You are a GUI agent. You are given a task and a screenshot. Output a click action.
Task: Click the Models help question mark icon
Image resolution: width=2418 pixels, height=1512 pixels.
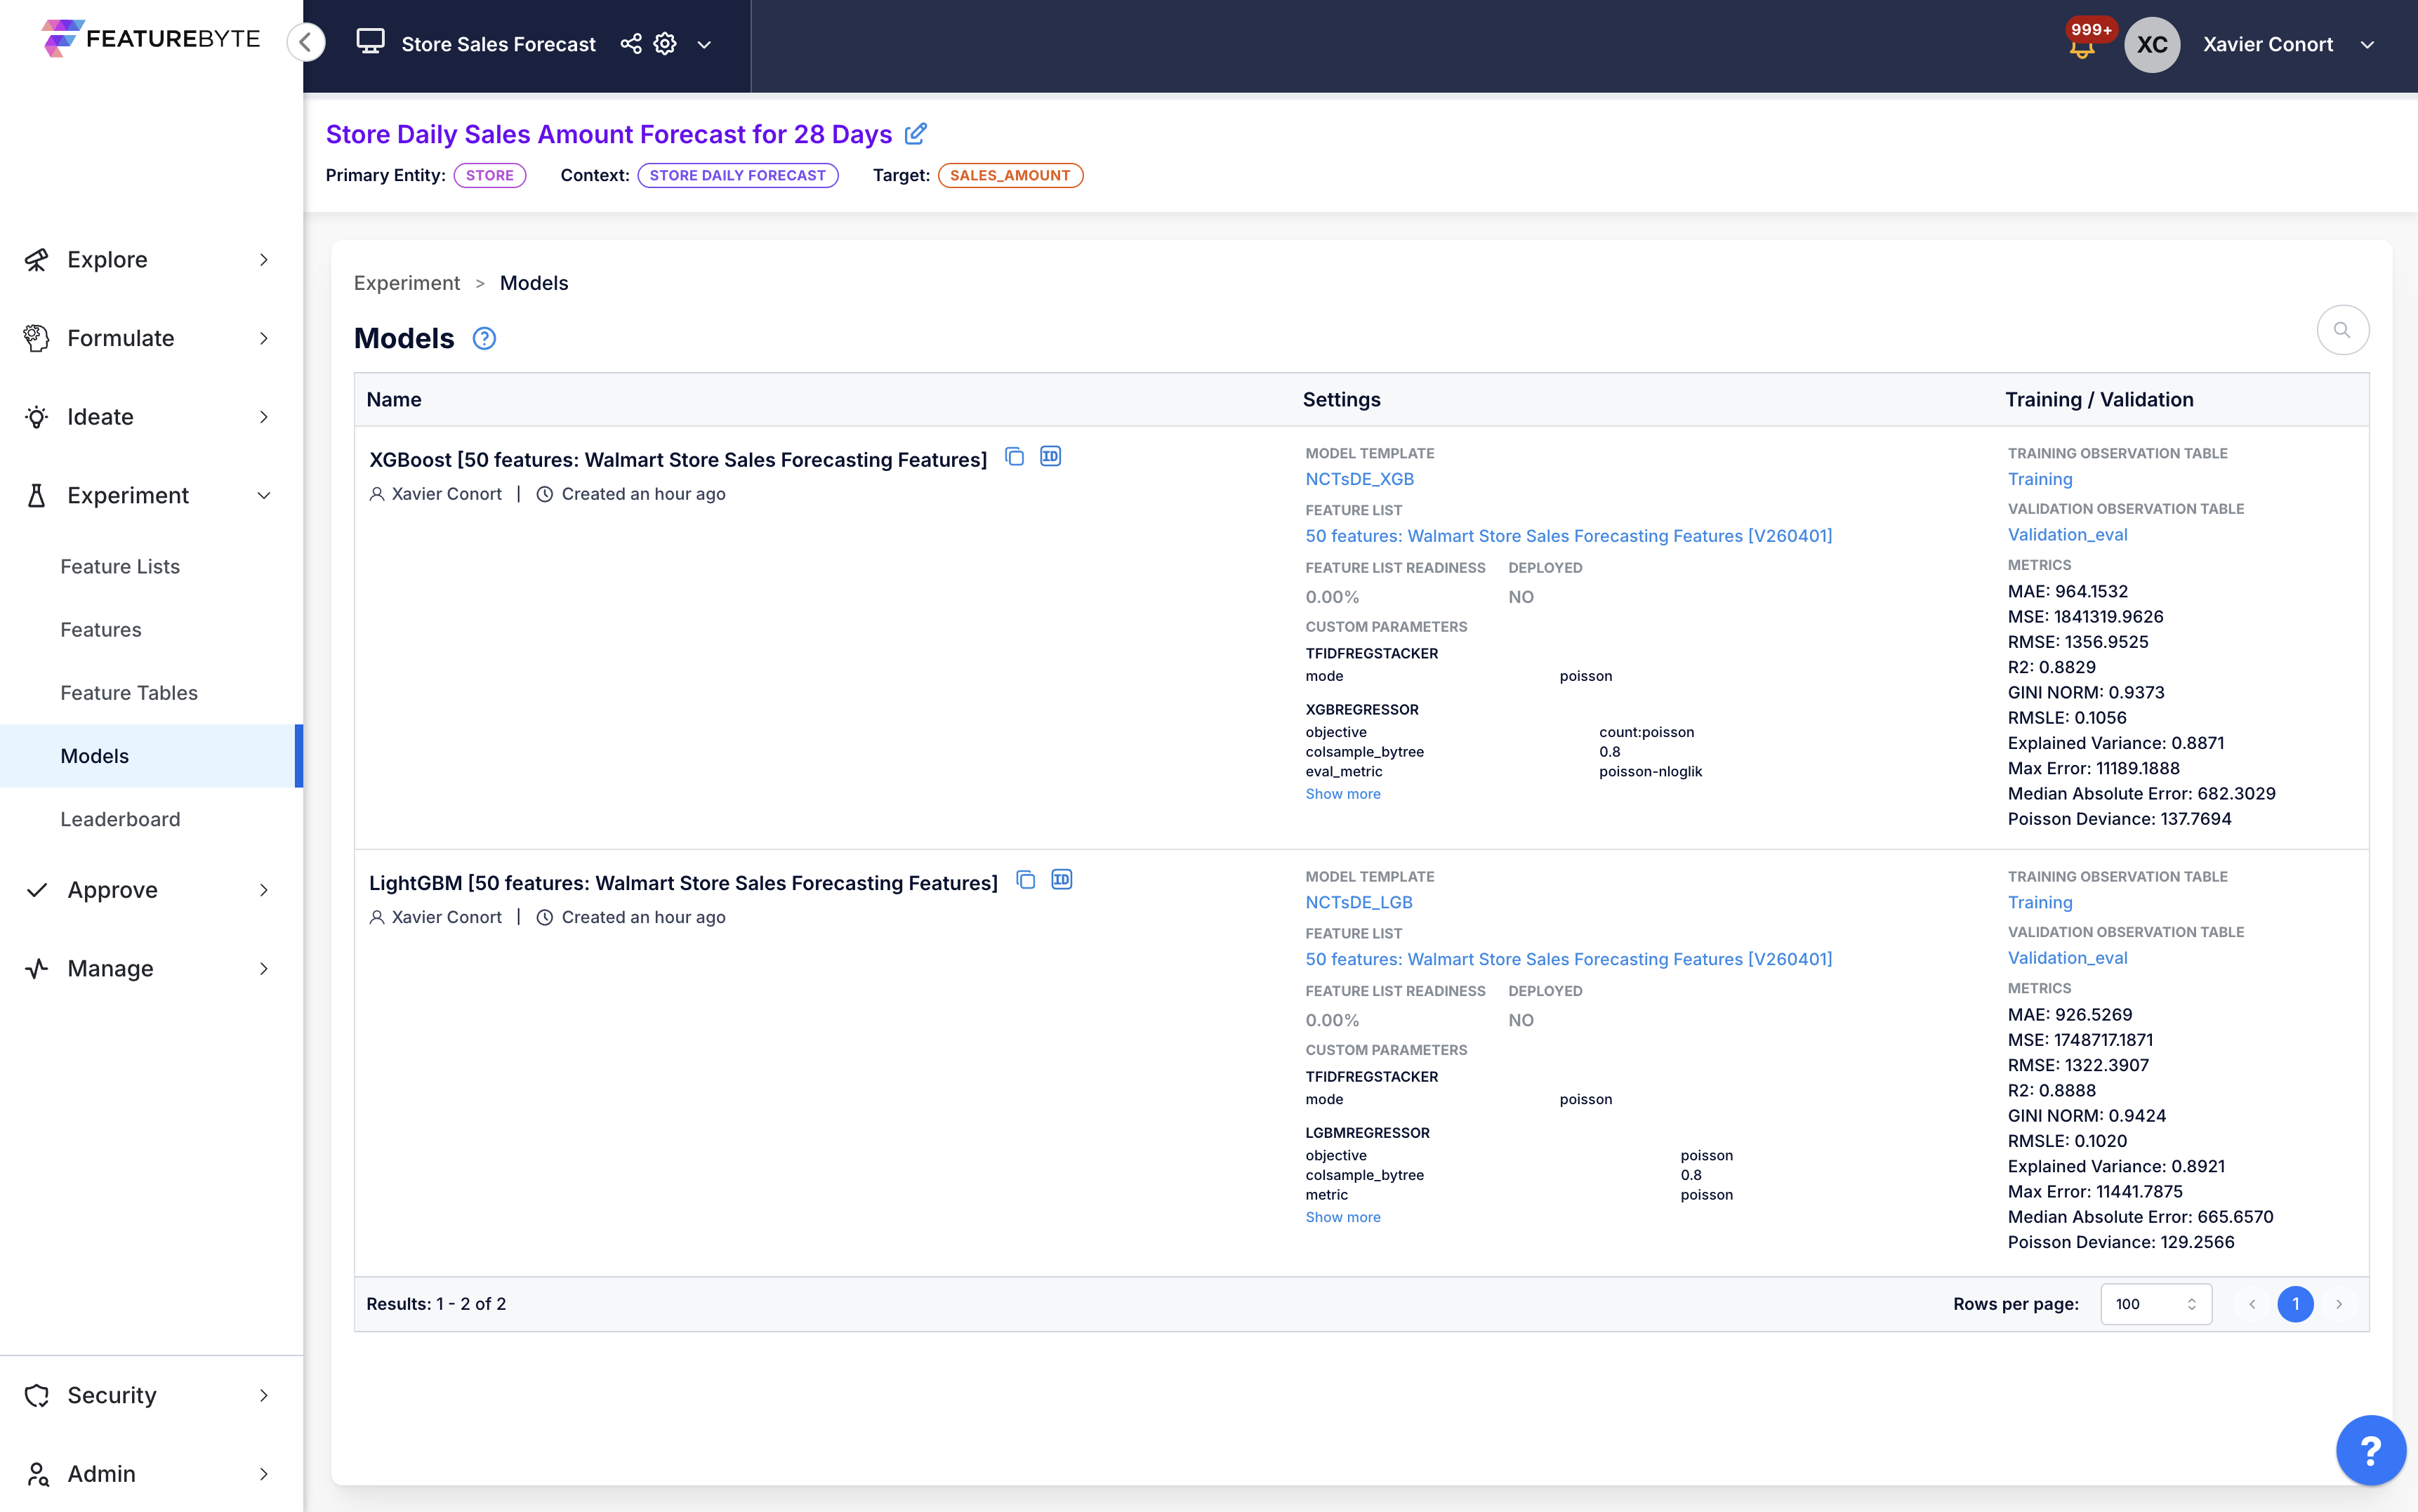484,339
